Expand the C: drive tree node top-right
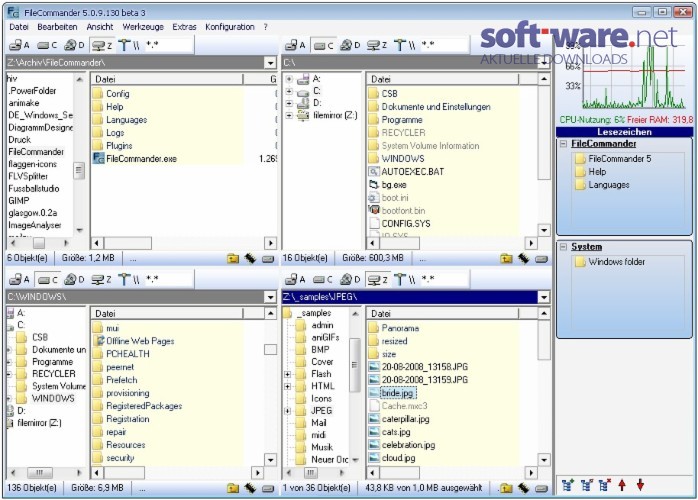This screenshot has height=500, width=698. point(289,91)
